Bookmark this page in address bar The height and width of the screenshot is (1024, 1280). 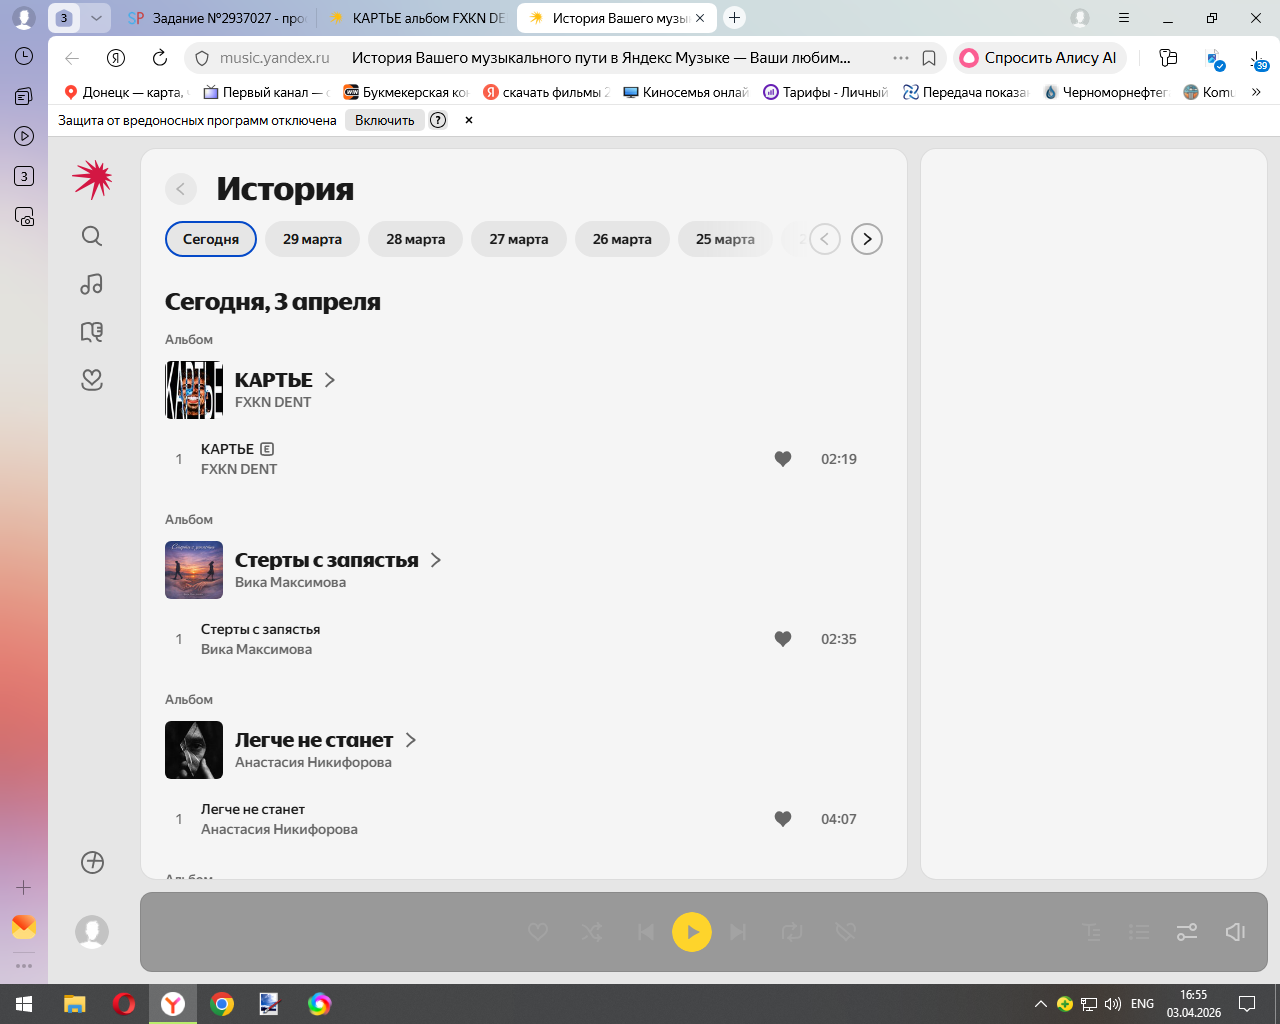pyautogui.click(x=929, y=58)
